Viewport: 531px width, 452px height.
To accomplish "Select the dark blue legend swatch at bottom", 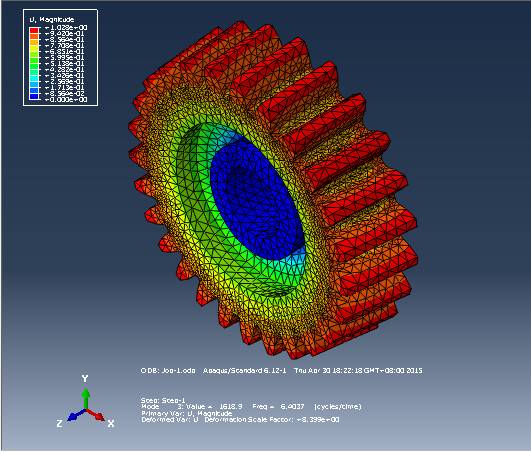I will tap(34, 96).
